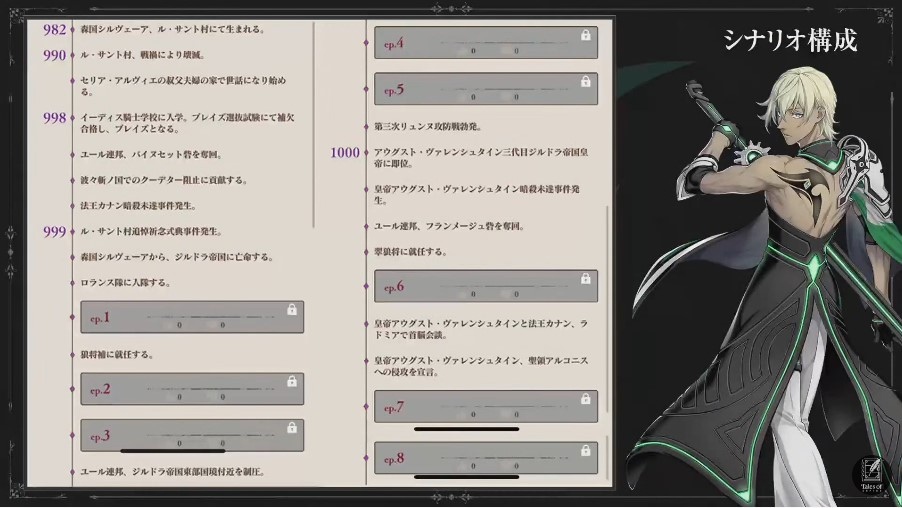Click the year 999 label
This screenshot has height=508, width=902.
click(x=55, y=231)
